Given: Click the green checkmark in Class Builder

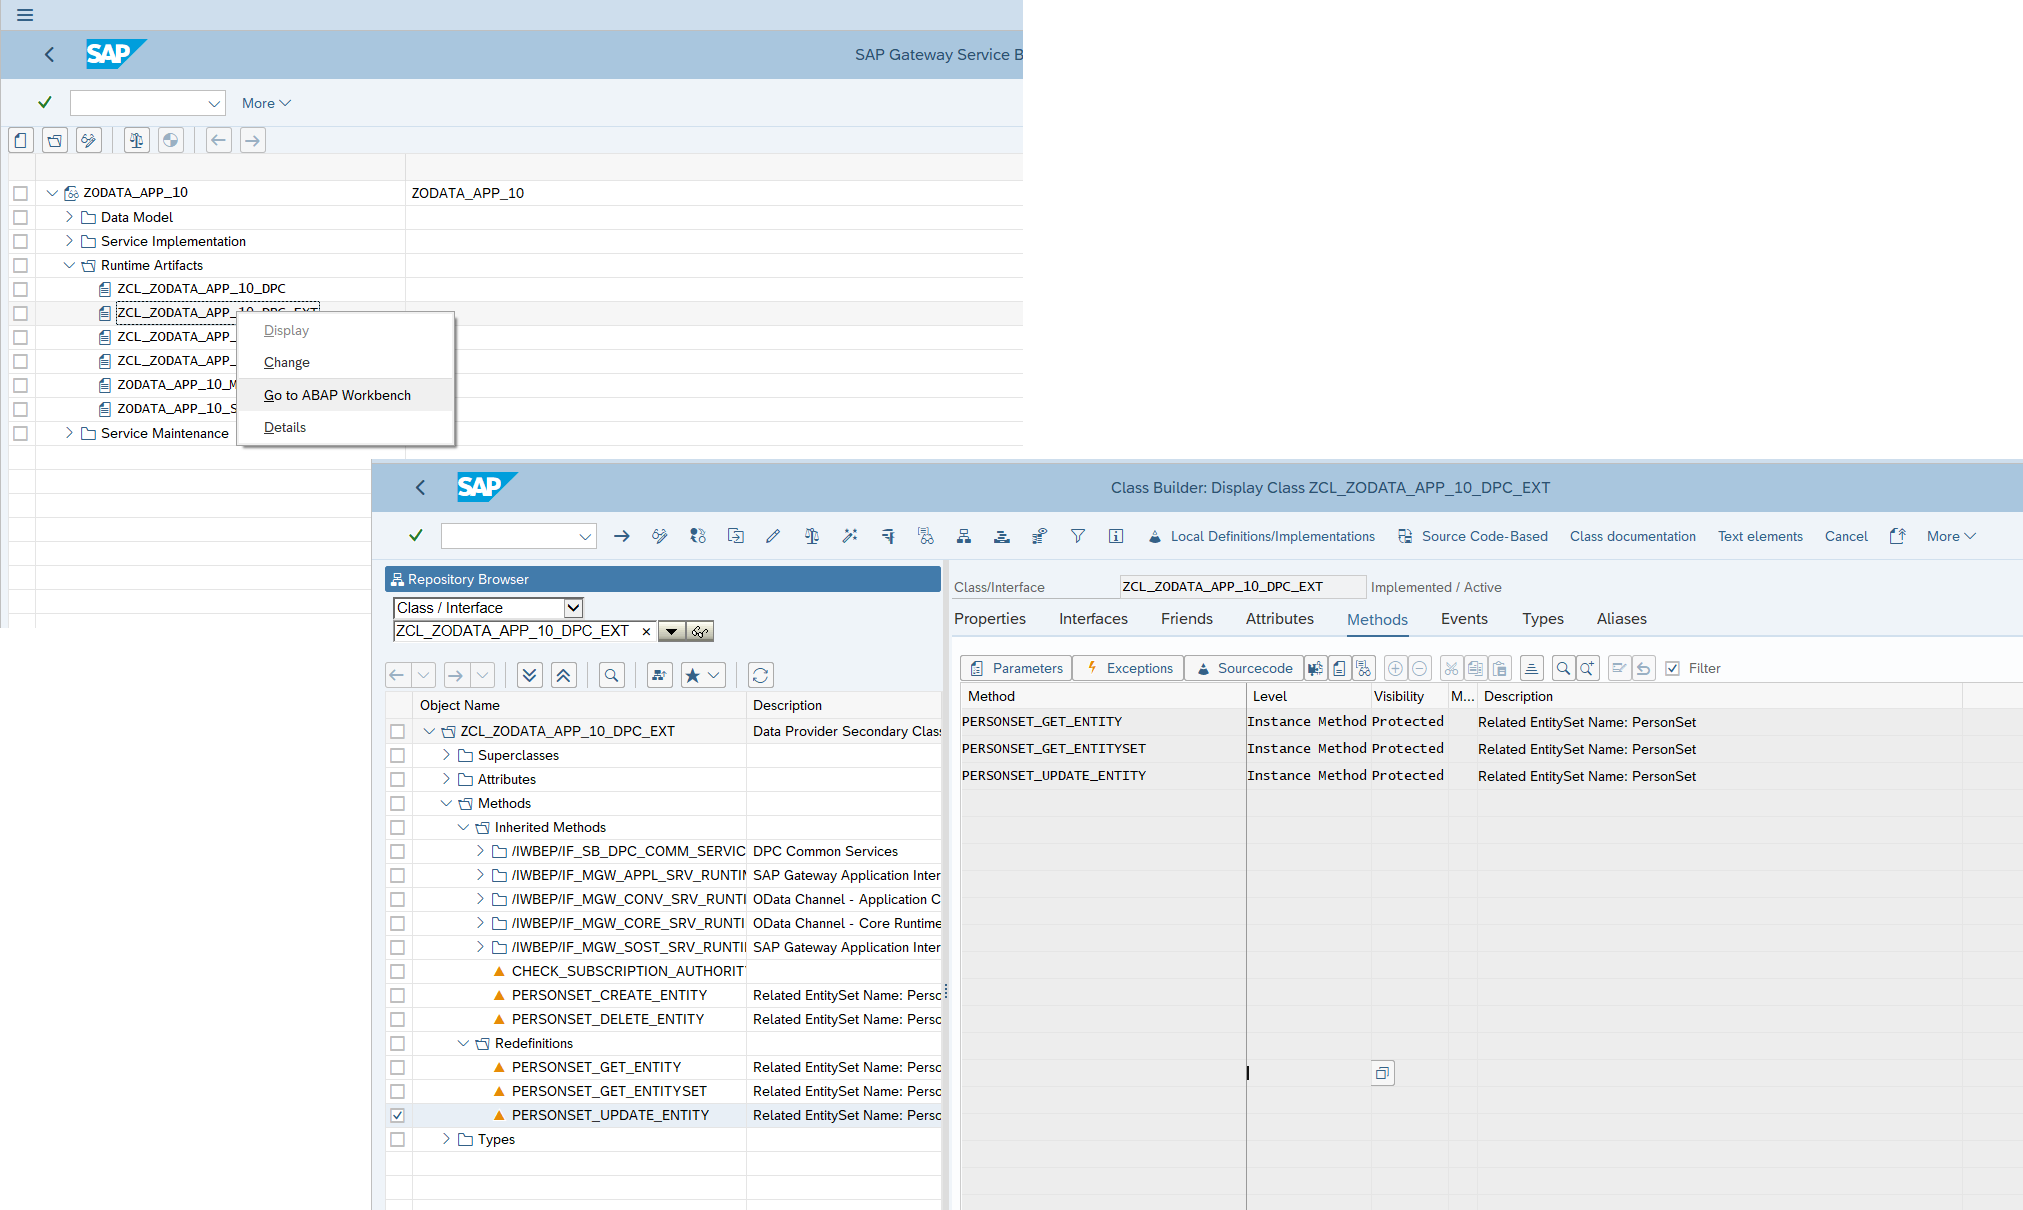Looking at the screenshot, I should (x=416, y=536).
